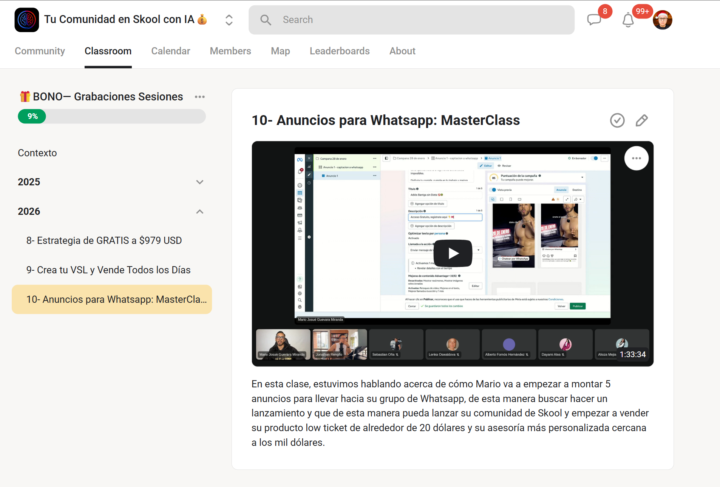This screenshot has width=720, height=487.
Task: Collapse the 2026 section
Action: pos(111,212)
